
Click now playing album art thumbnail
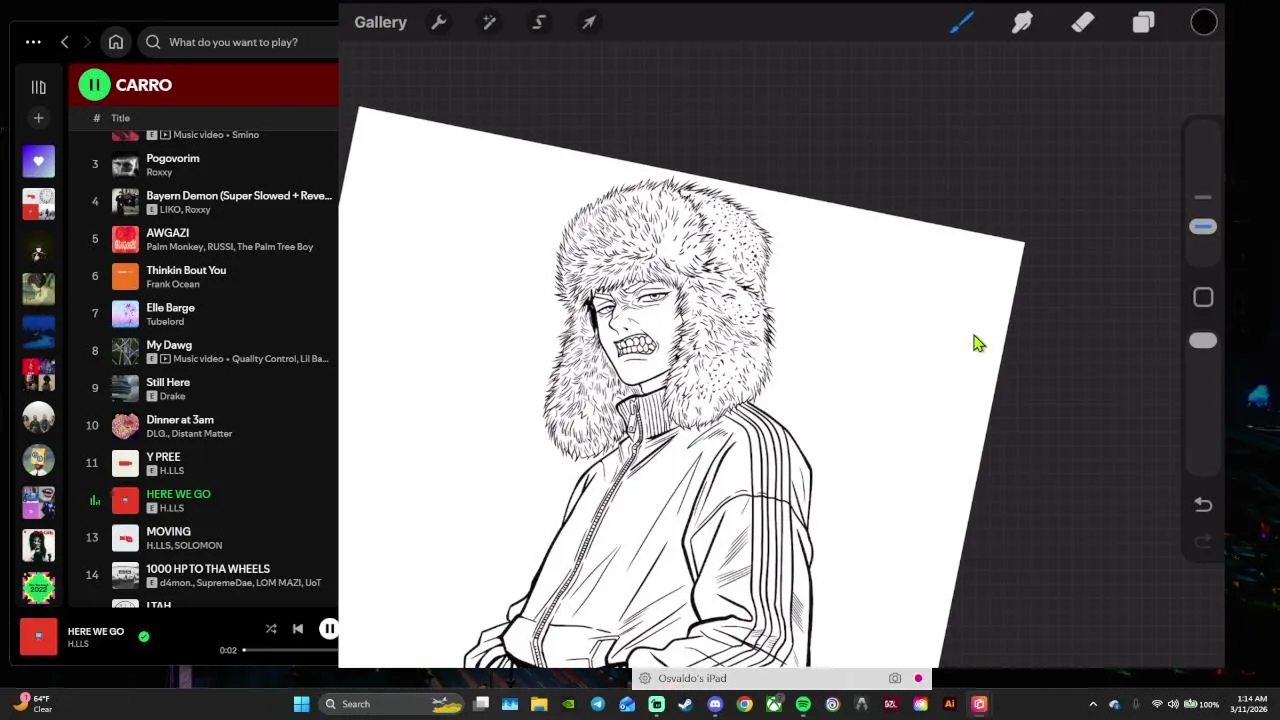[x=38, y=636]
